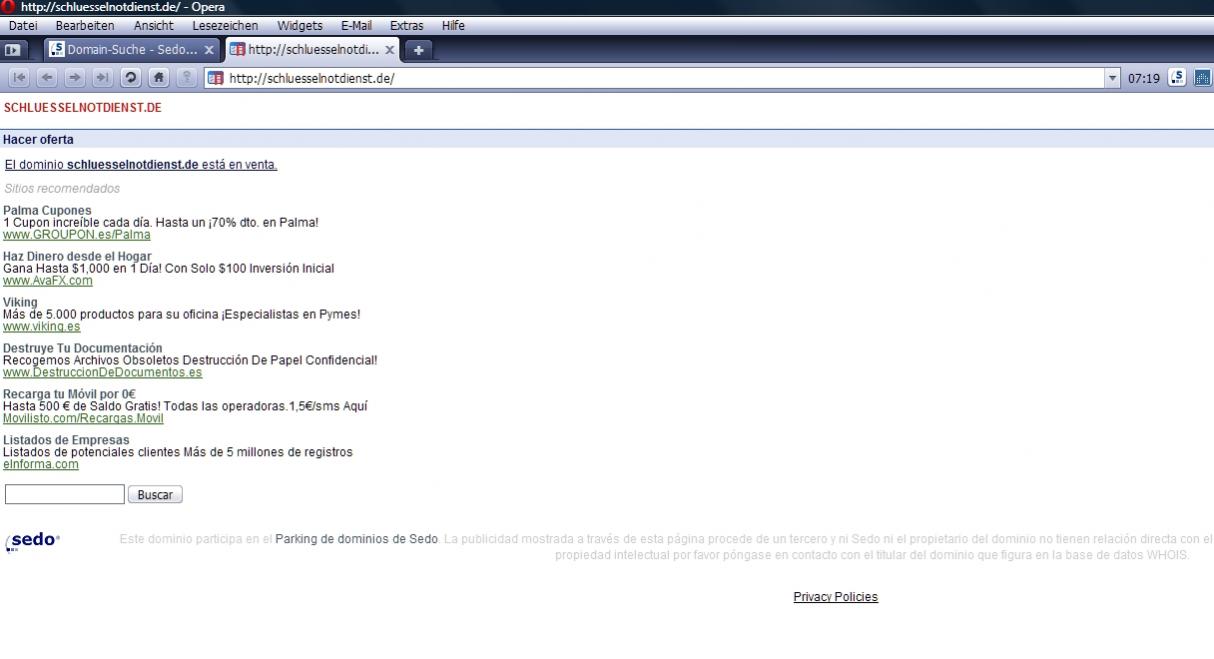Viewport: 1214px width, 659px height.
Task: Go back one page with the Back arrow
Action: 47,77
